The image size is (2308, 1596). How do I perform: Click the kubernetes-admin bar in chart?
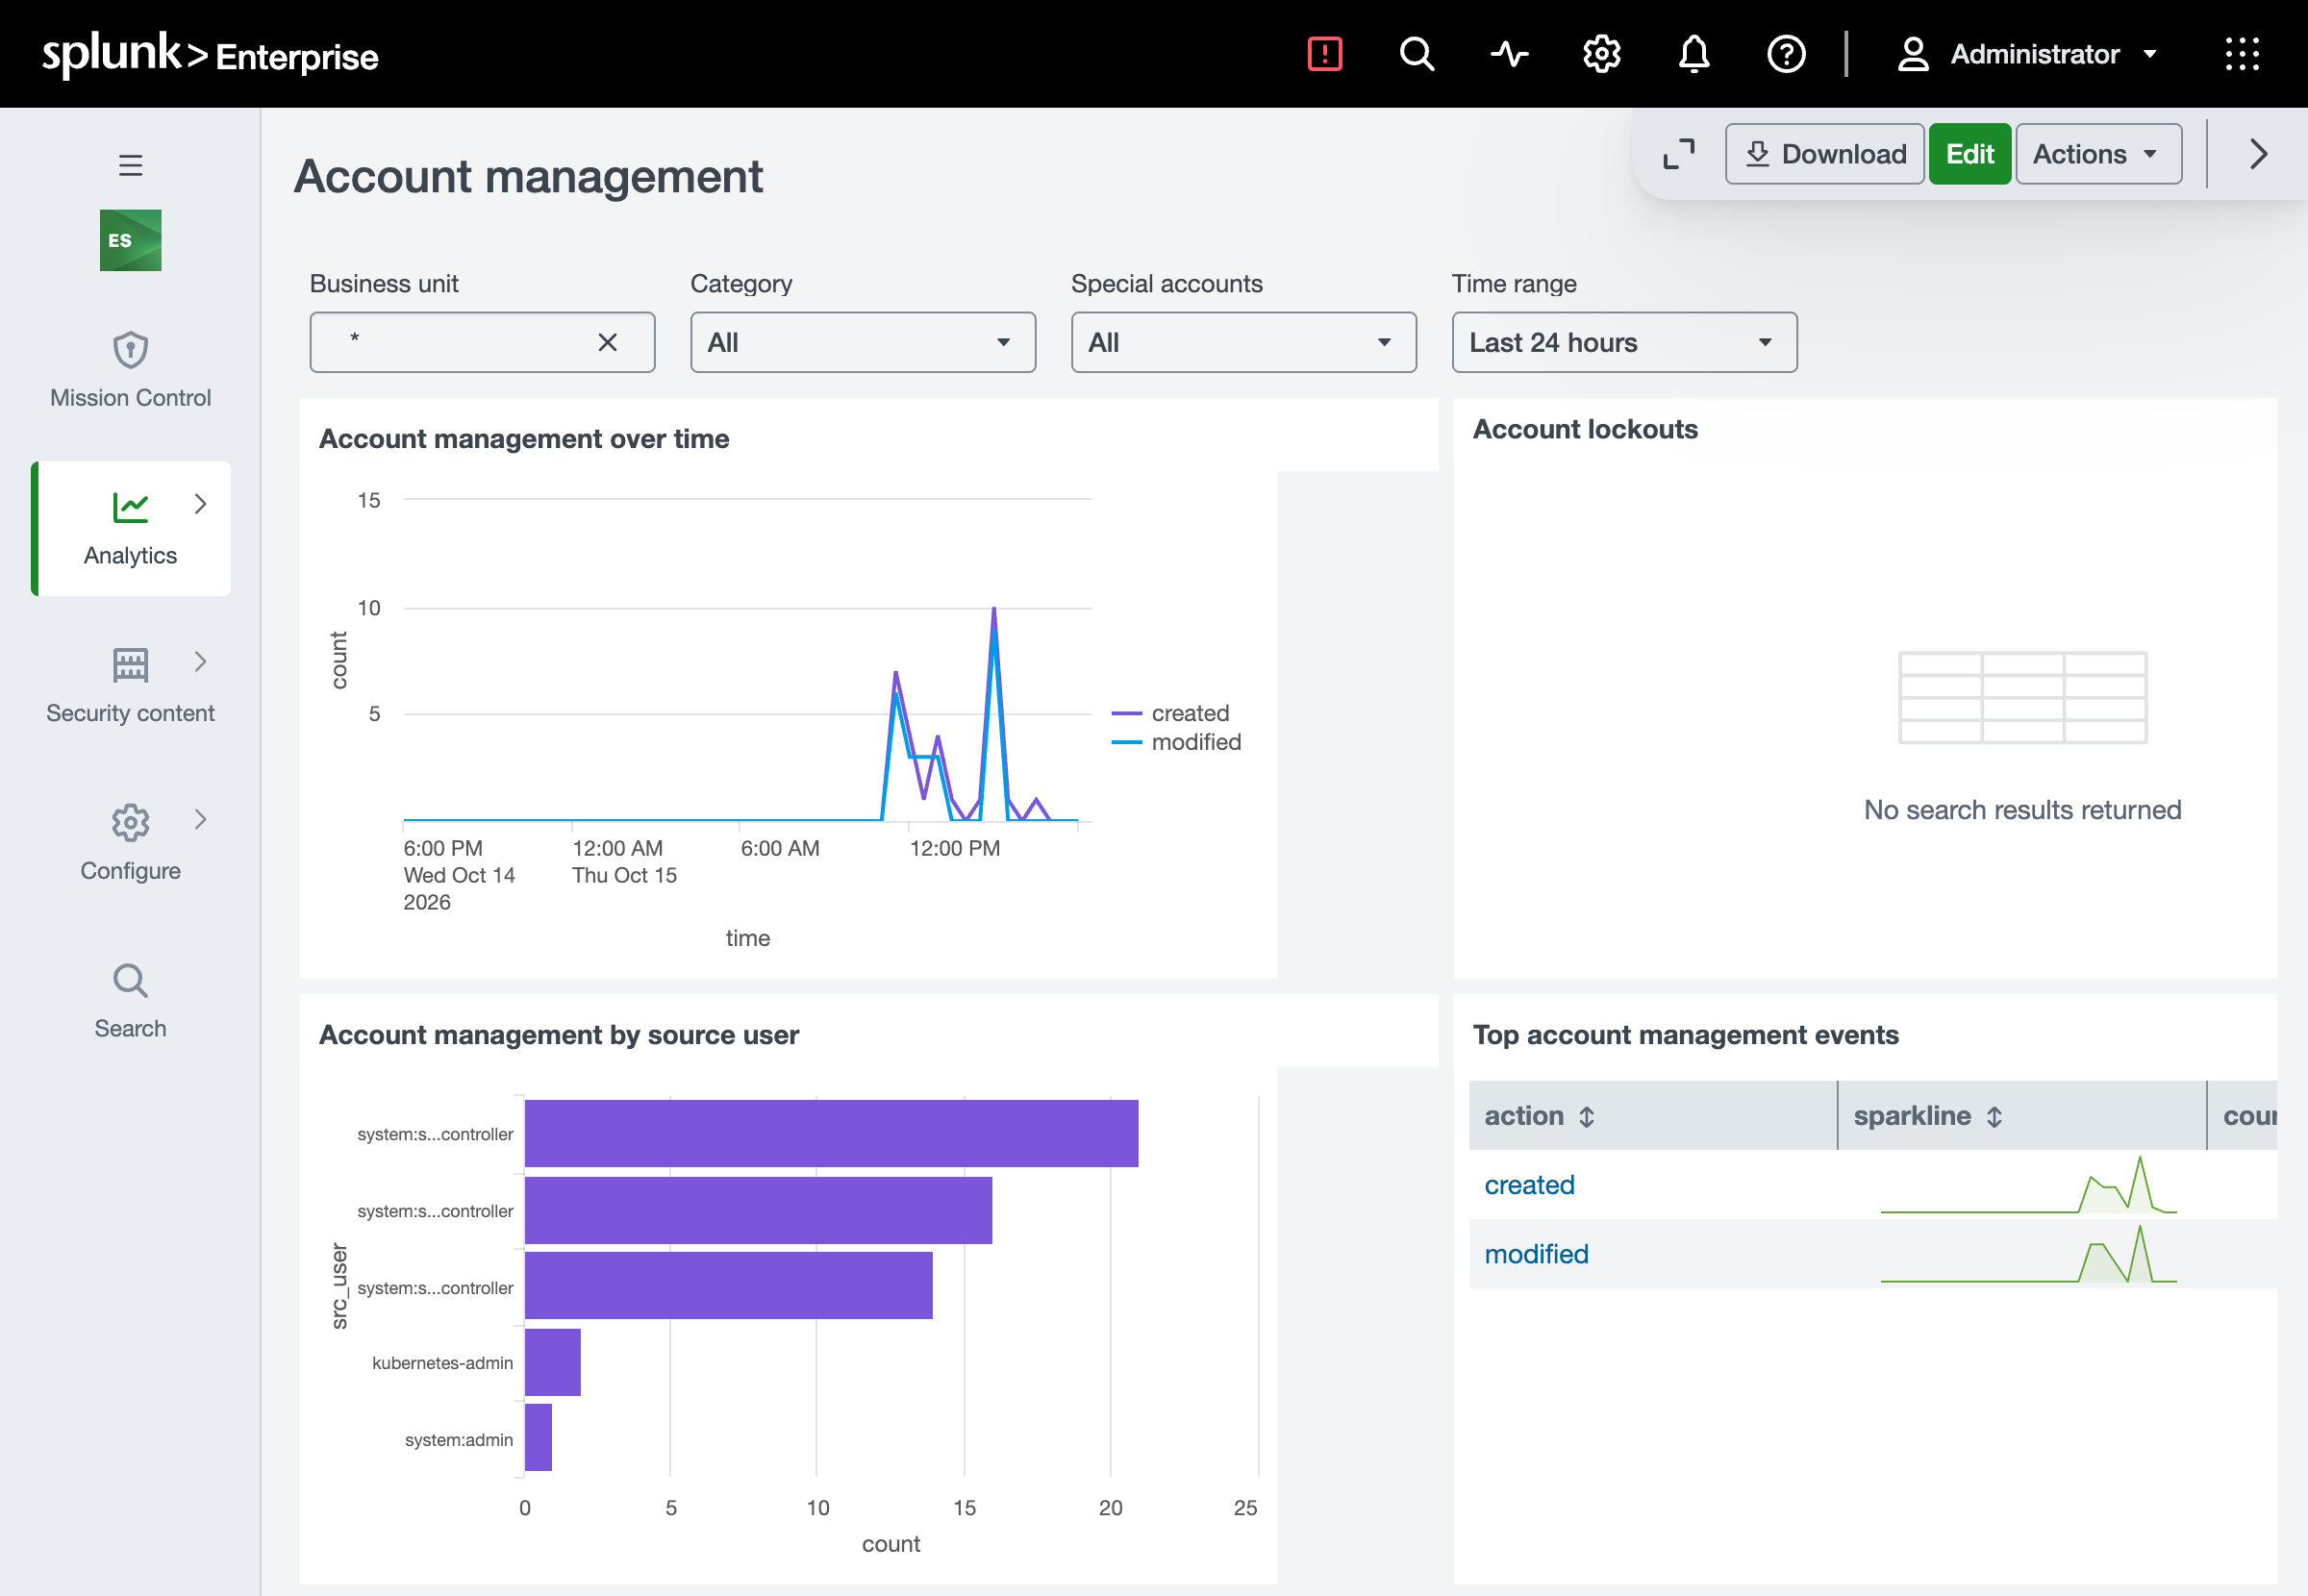[x=553, y=1362]
